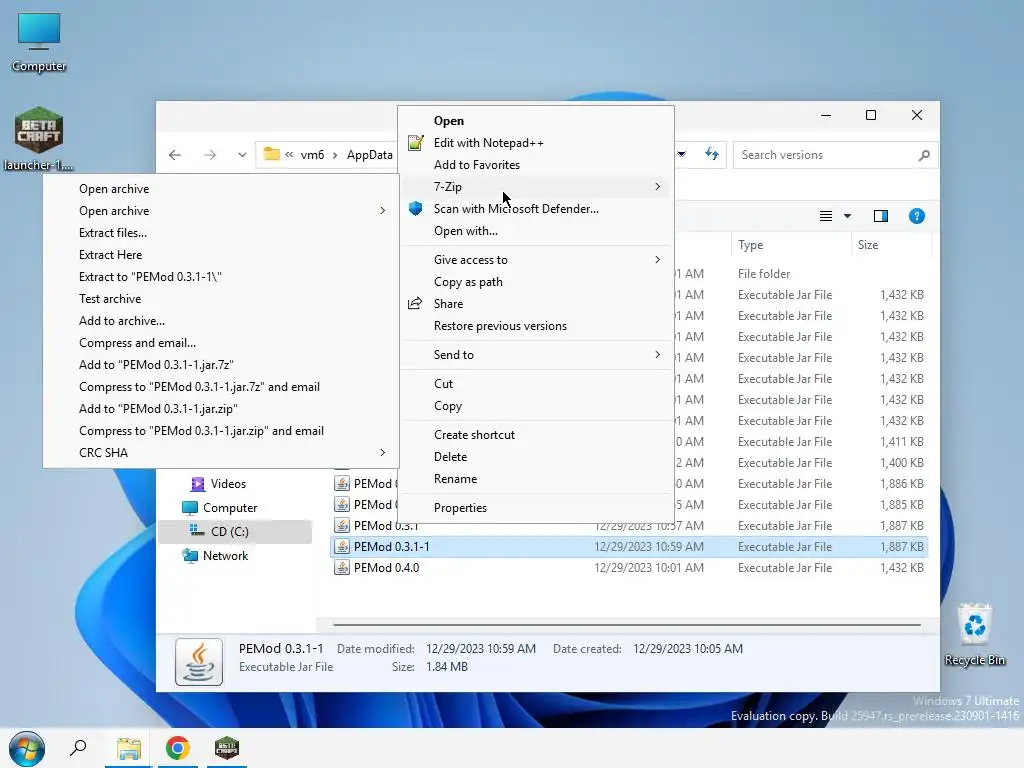Screen dimensions: 1024x768
Task: Click the Defender shield icon
Action: coord(415,208)
